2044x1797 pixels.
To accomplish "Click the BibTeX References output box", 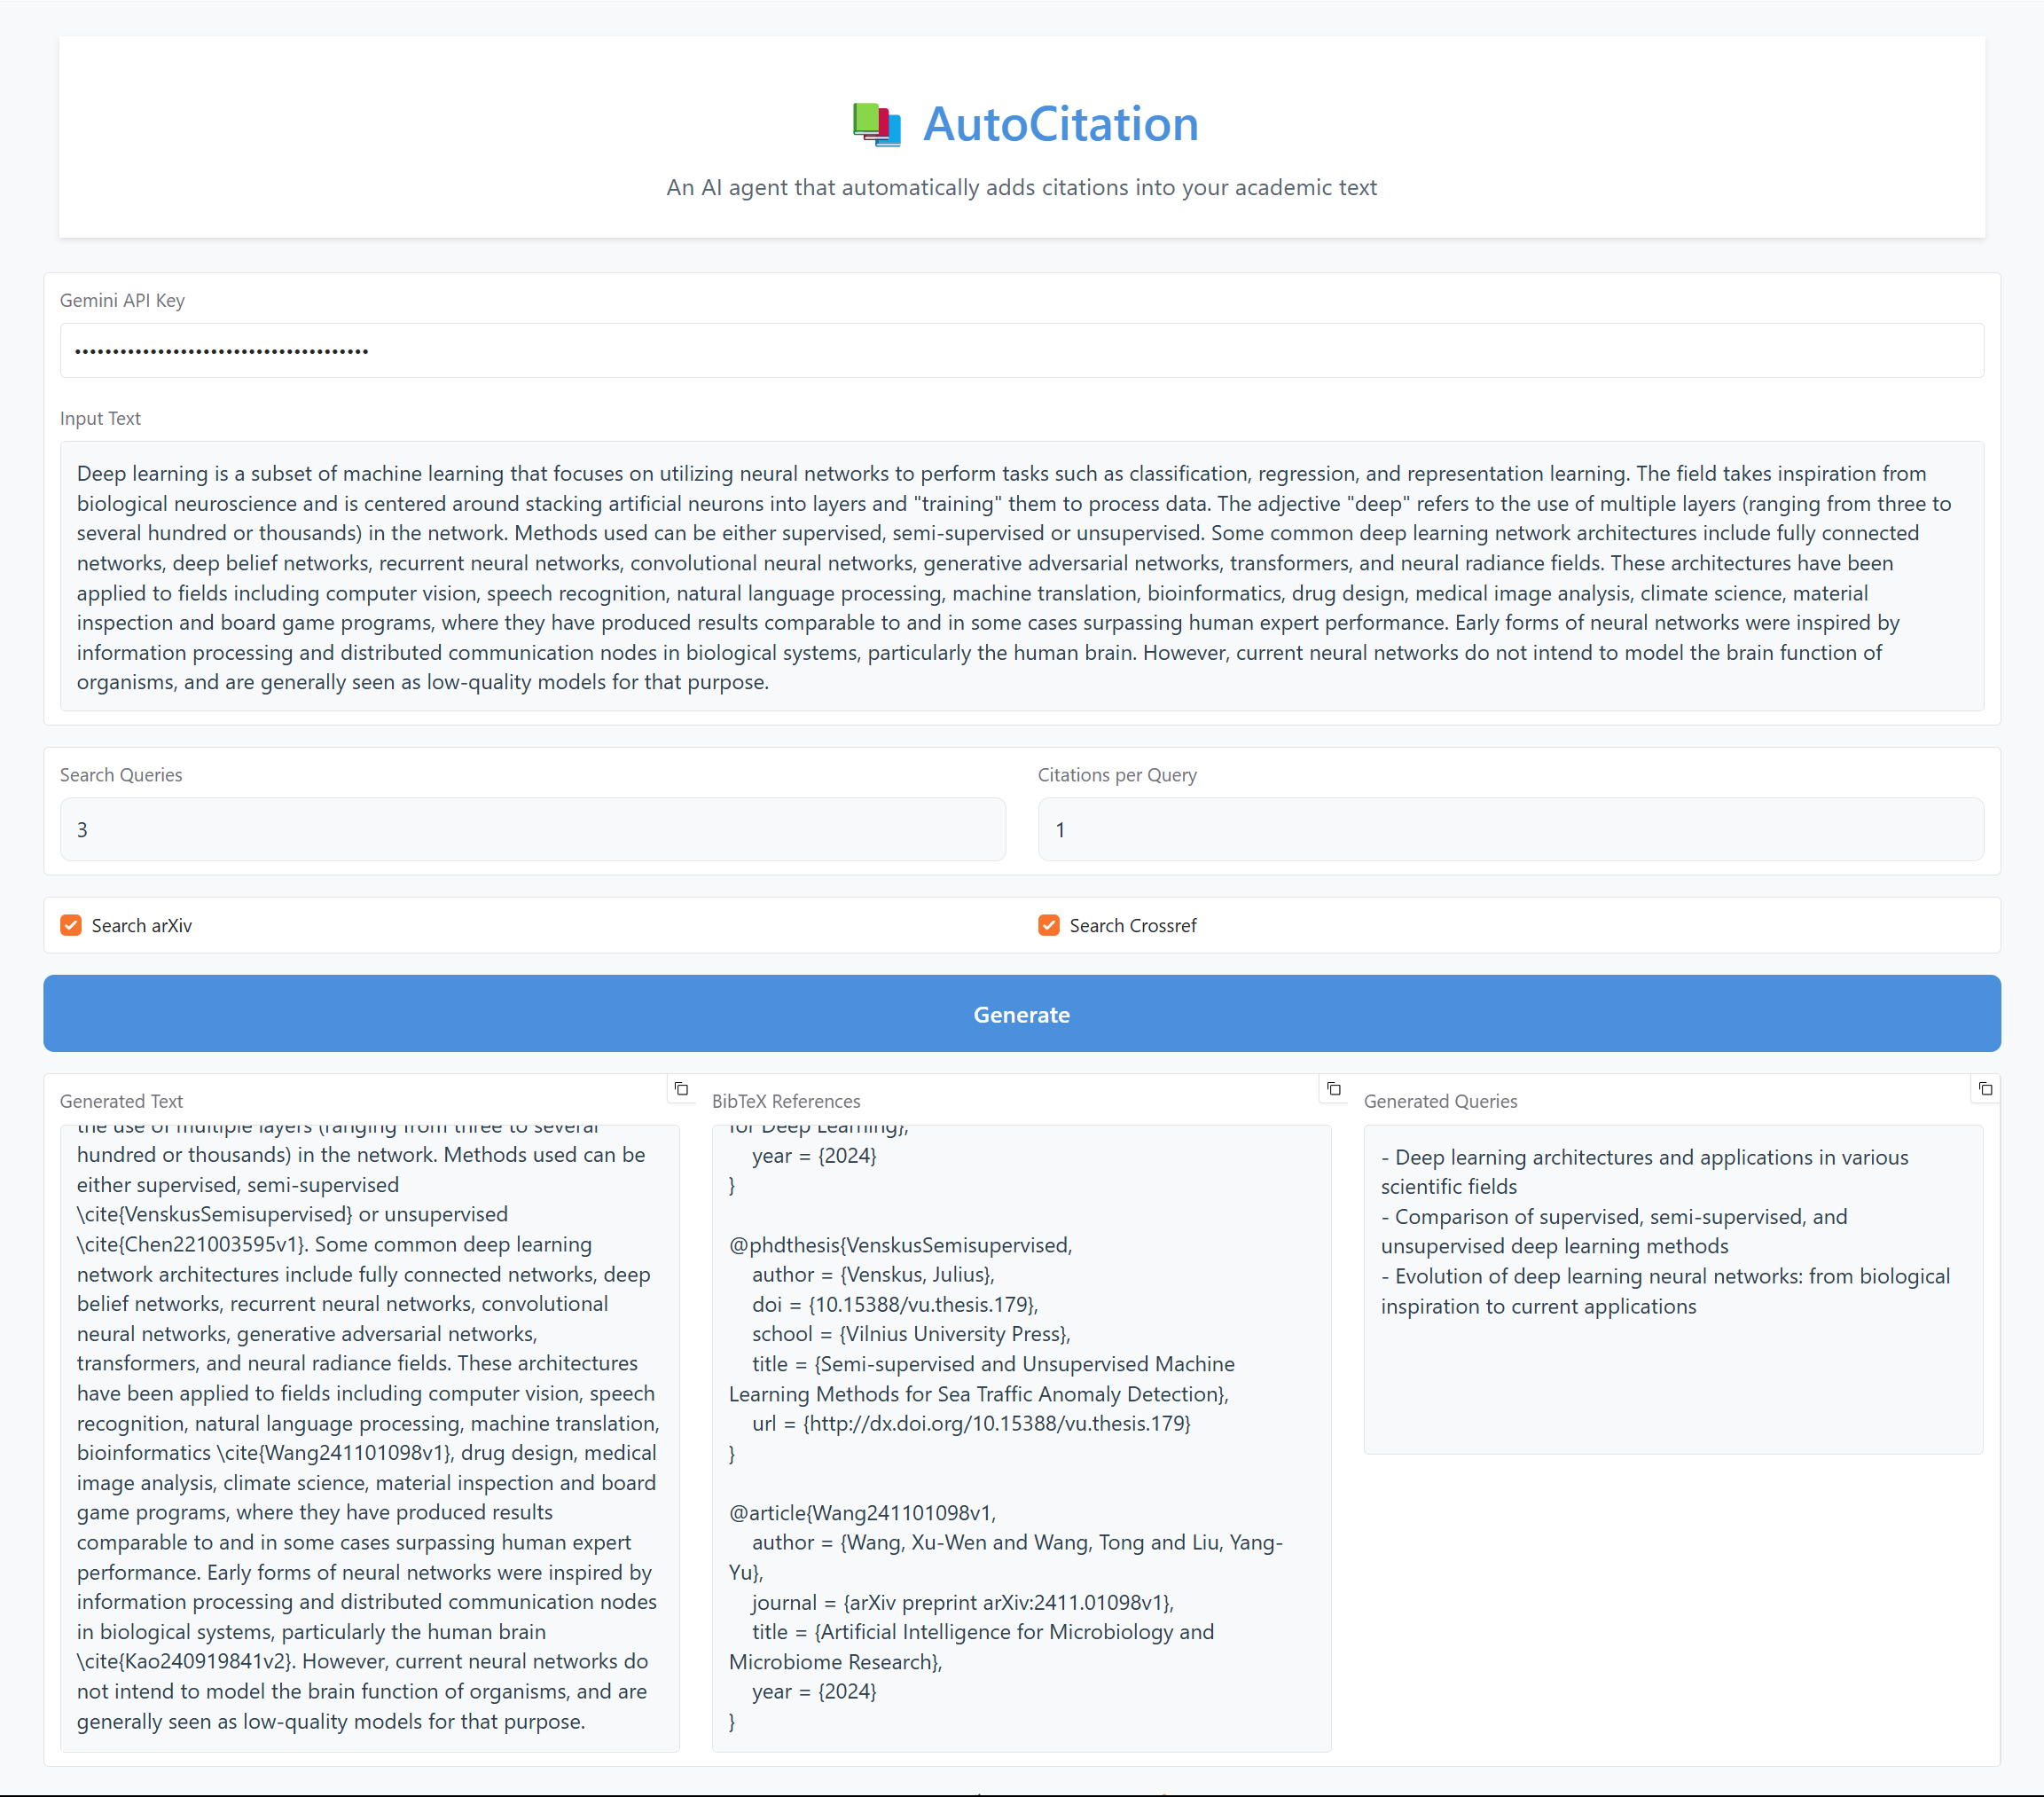I will click(1021, 1438).
